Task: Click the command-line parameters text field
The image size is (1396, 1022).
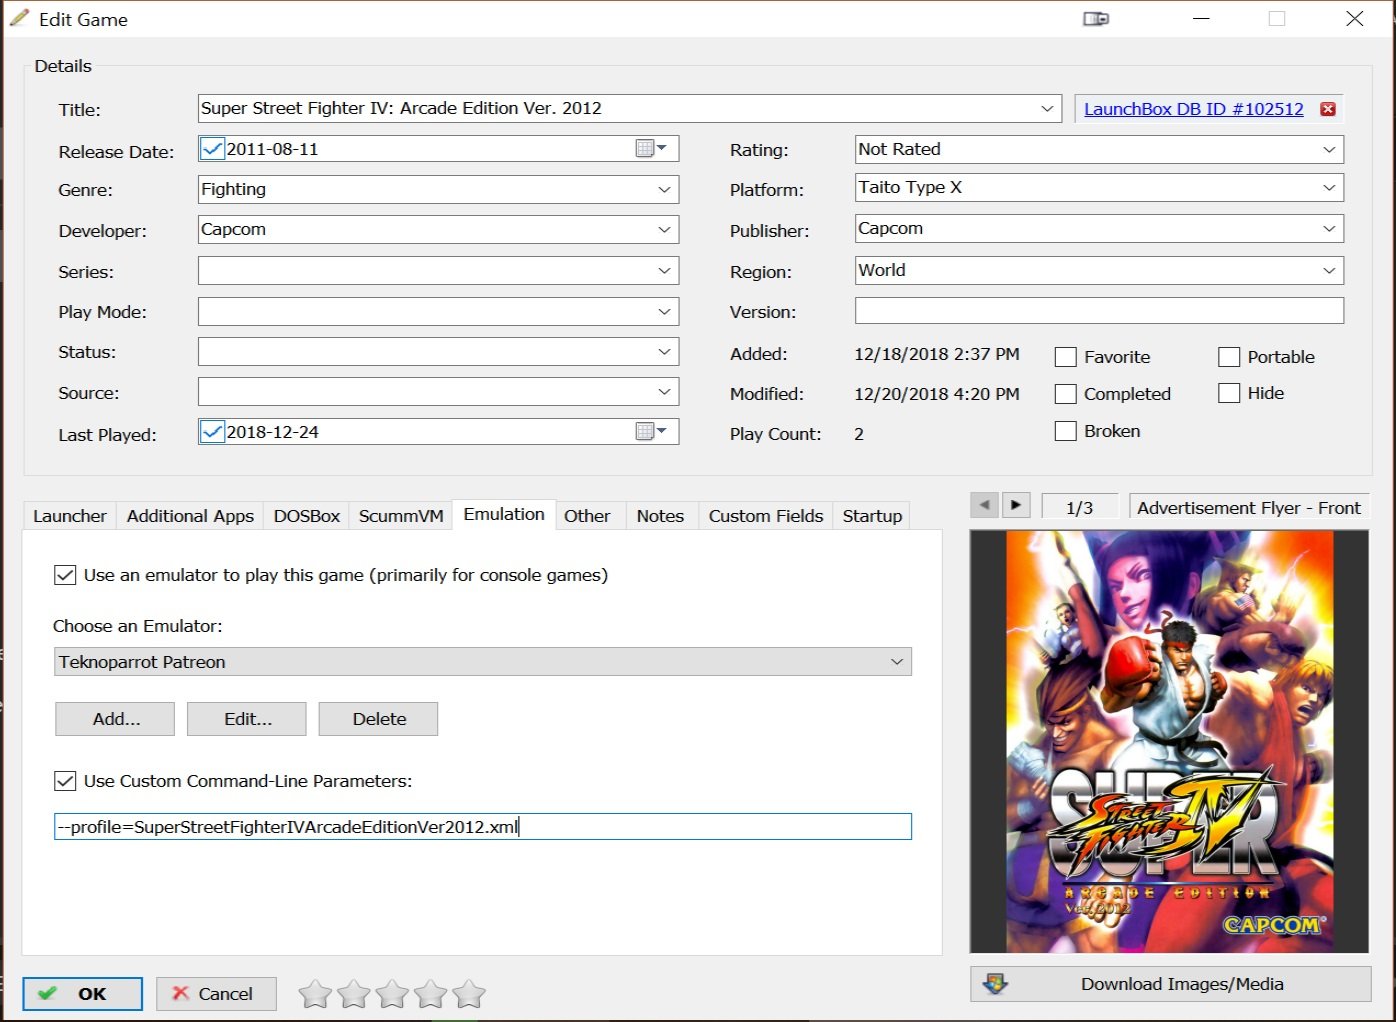Action: click(x=483, y=827)
